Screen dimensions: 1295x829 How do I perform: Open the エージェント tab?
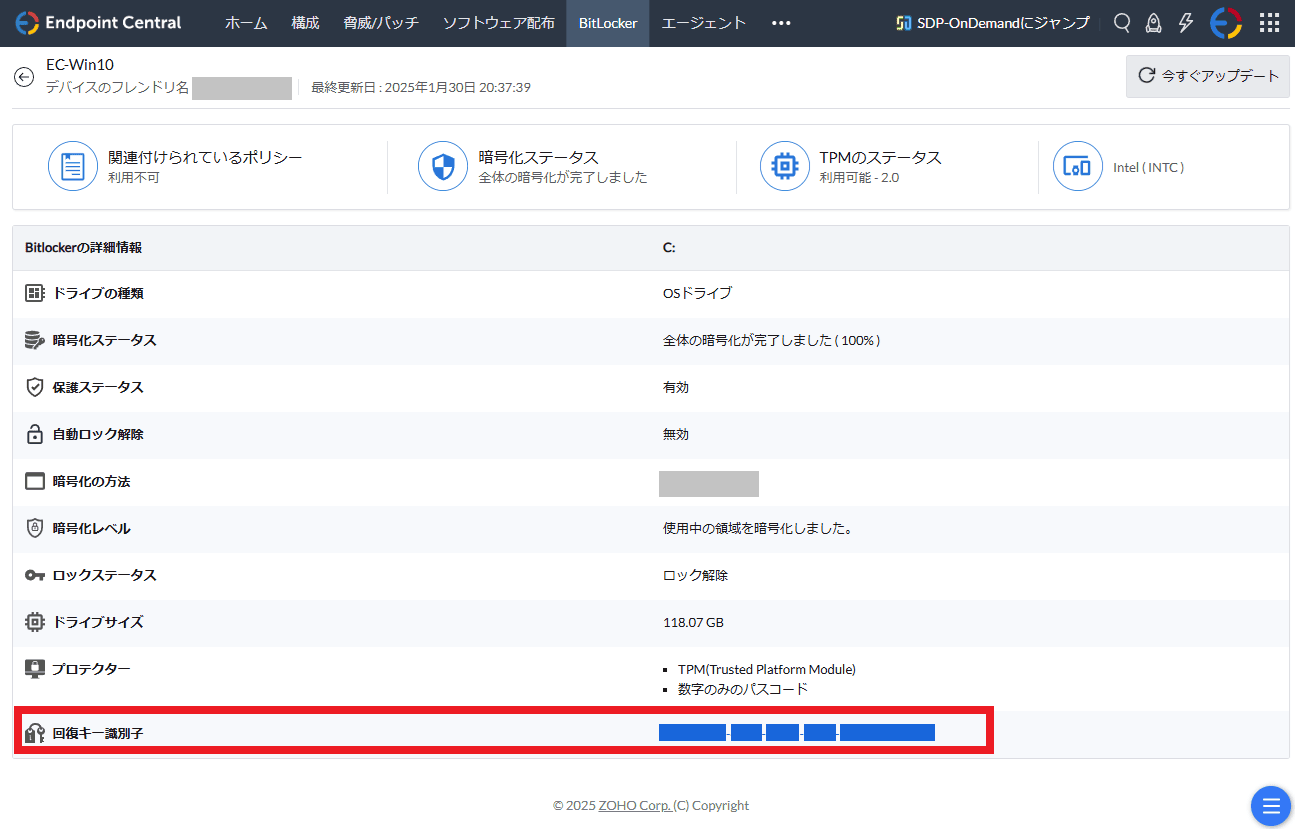pyautogui.click(x=704, y=23)
